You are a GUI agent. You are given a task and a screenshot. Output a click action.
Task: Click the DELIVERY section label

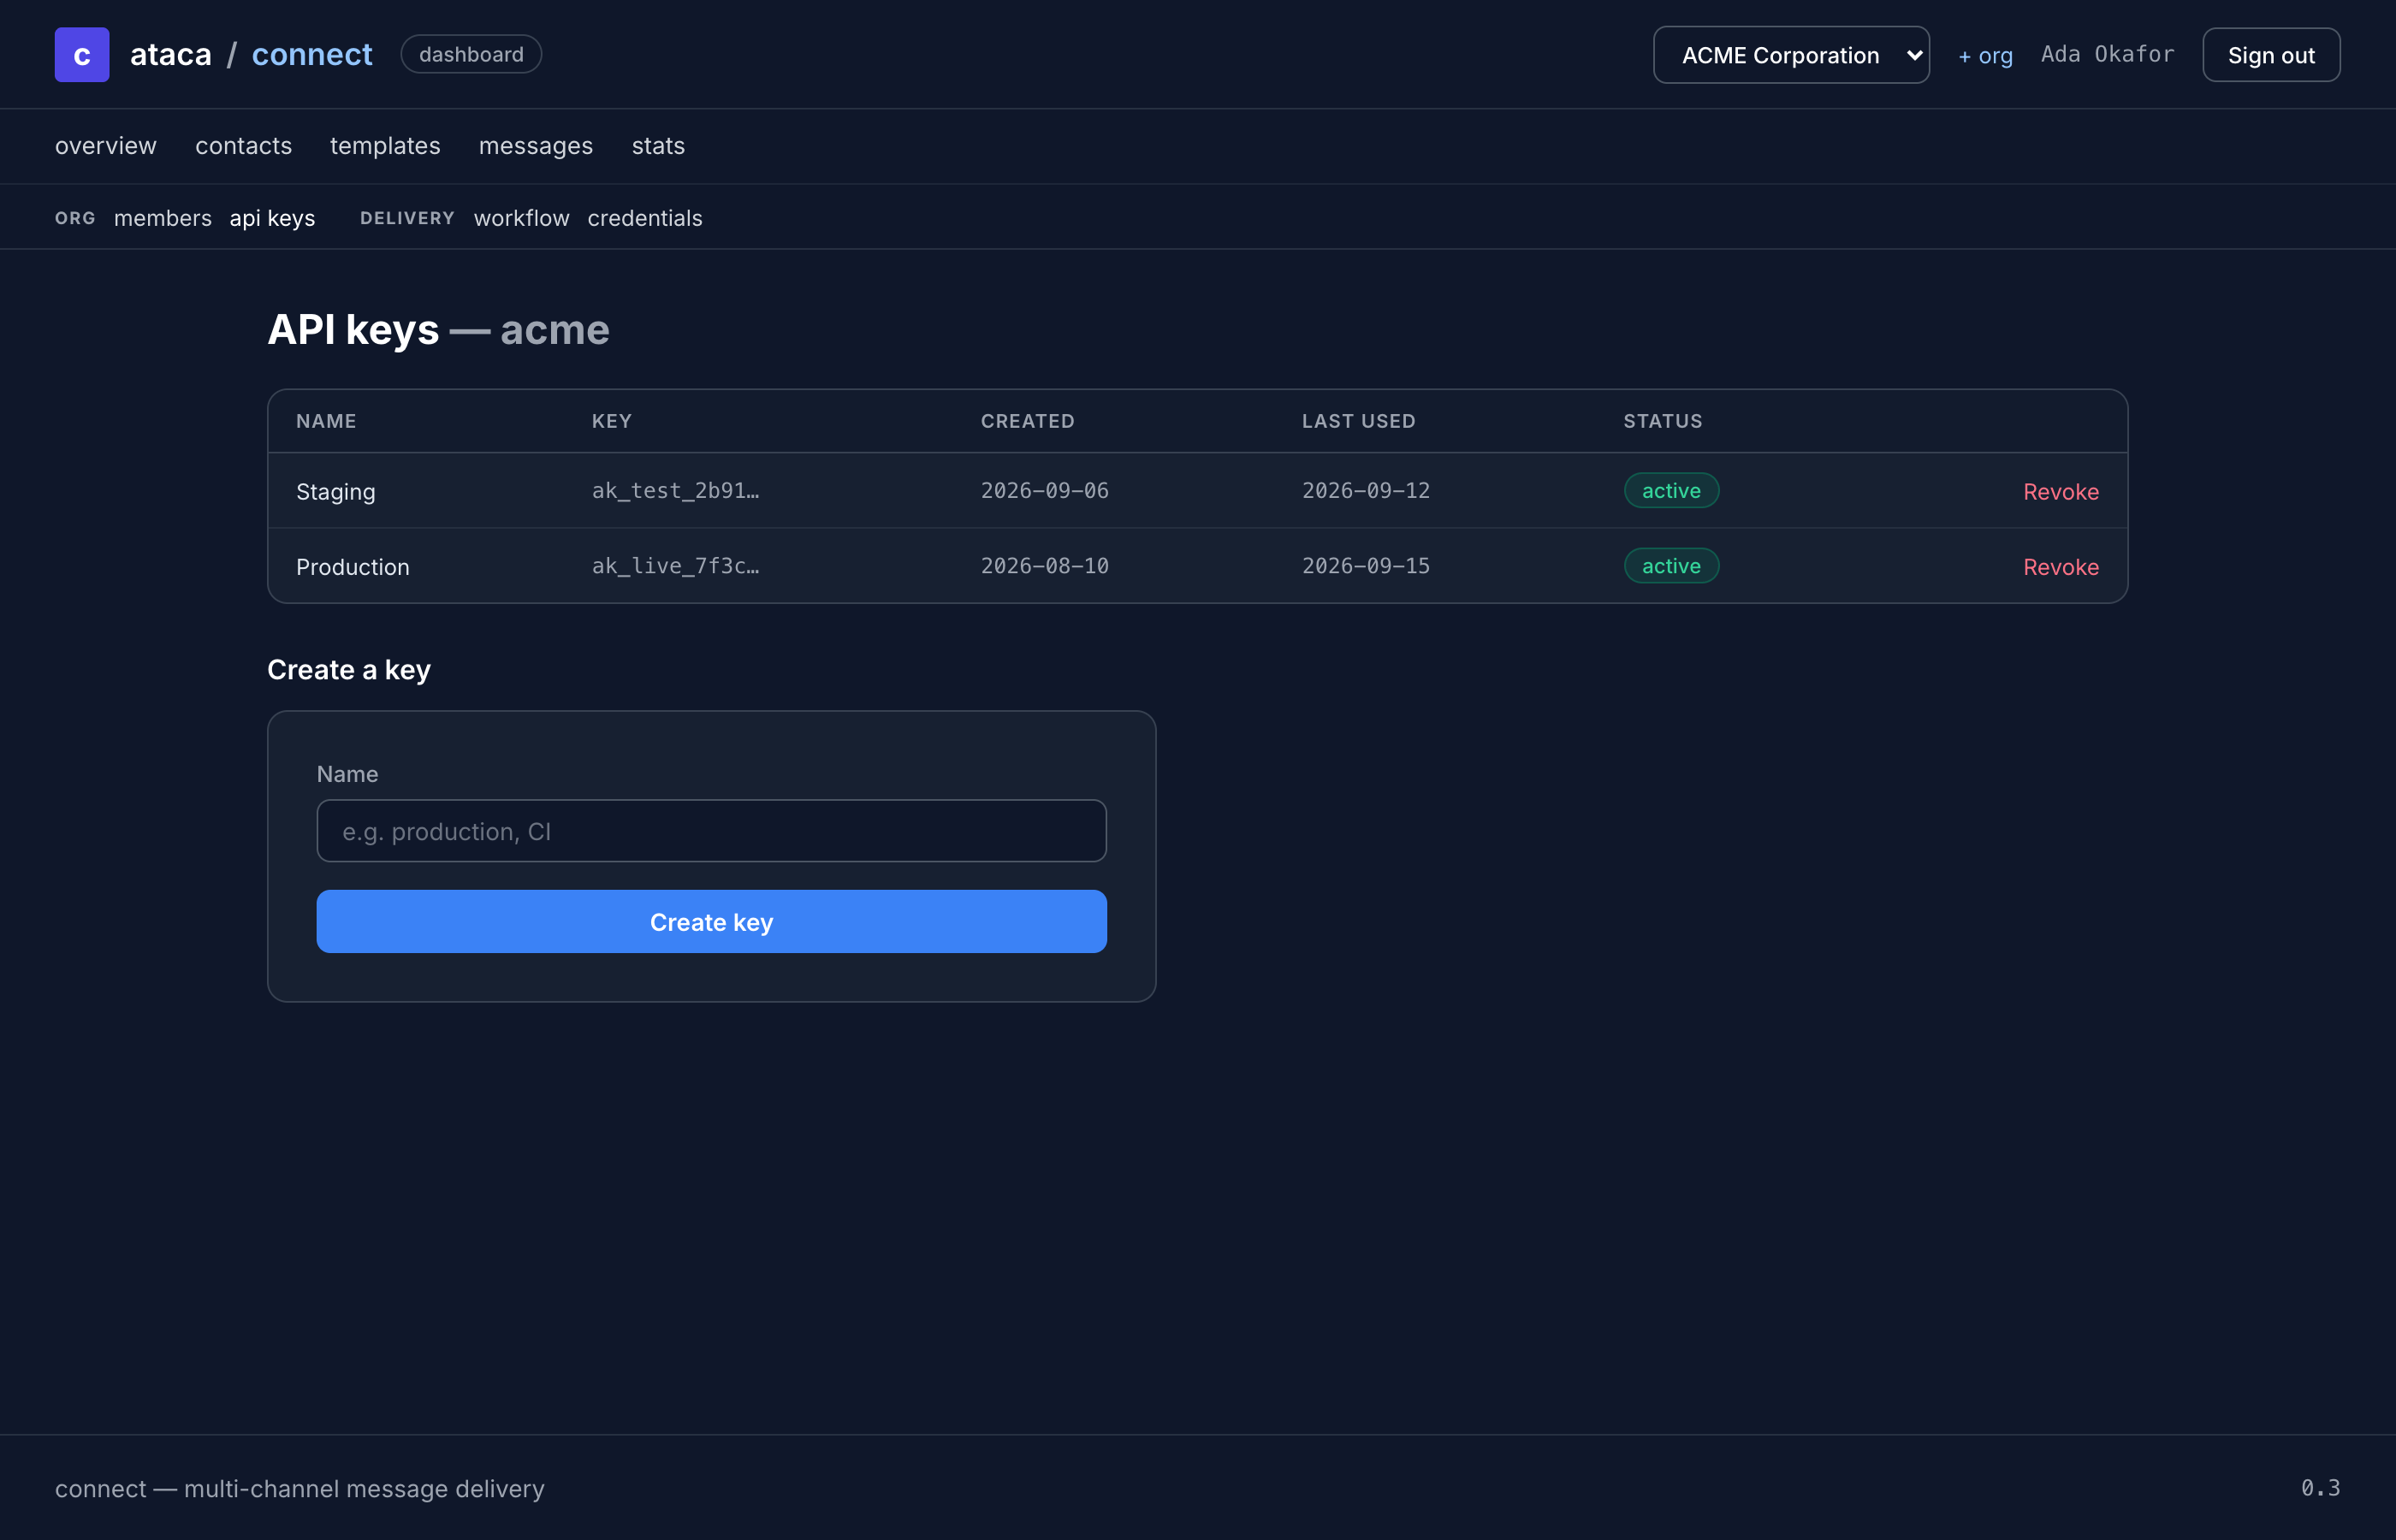[408, 218]
